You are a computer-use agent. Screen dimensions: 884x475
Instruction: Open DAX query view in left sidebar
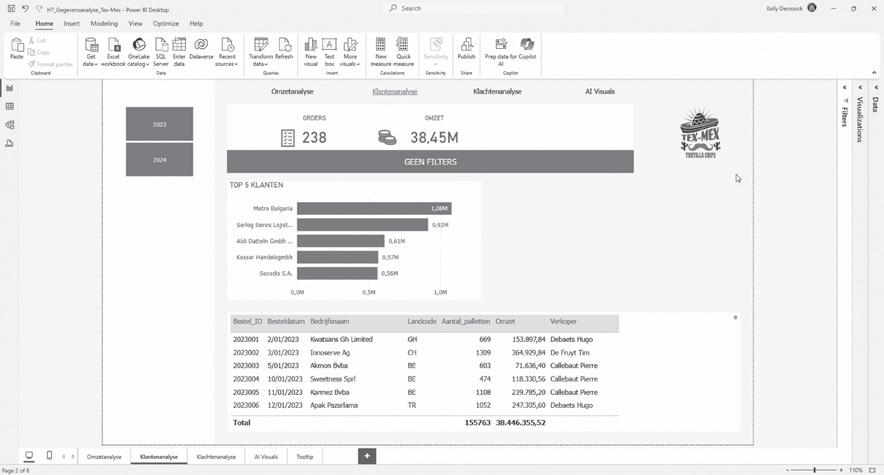pos(10,144)
